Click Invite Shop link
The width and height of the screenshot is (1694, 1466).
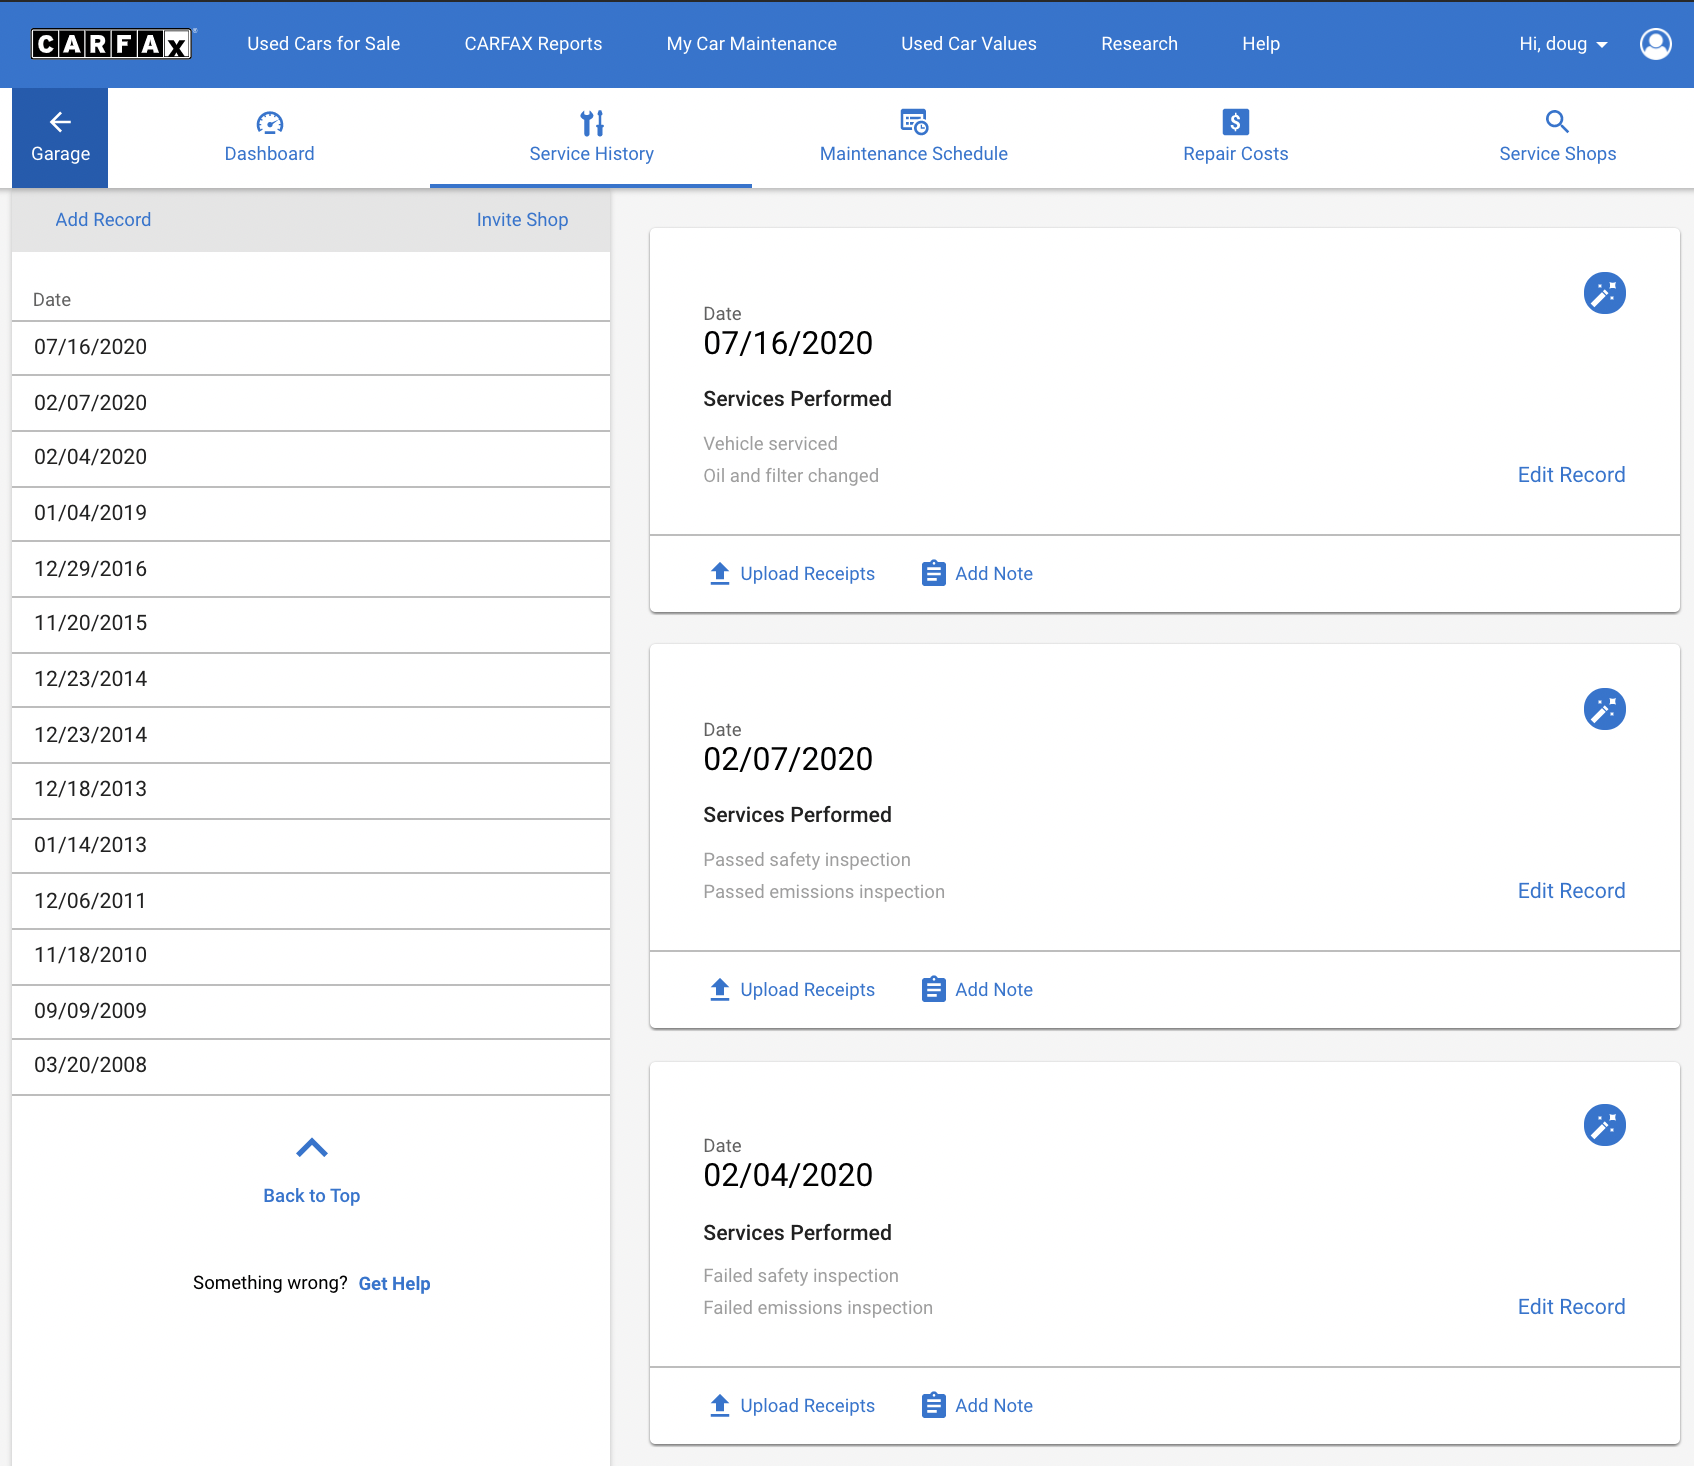point(522,220)
